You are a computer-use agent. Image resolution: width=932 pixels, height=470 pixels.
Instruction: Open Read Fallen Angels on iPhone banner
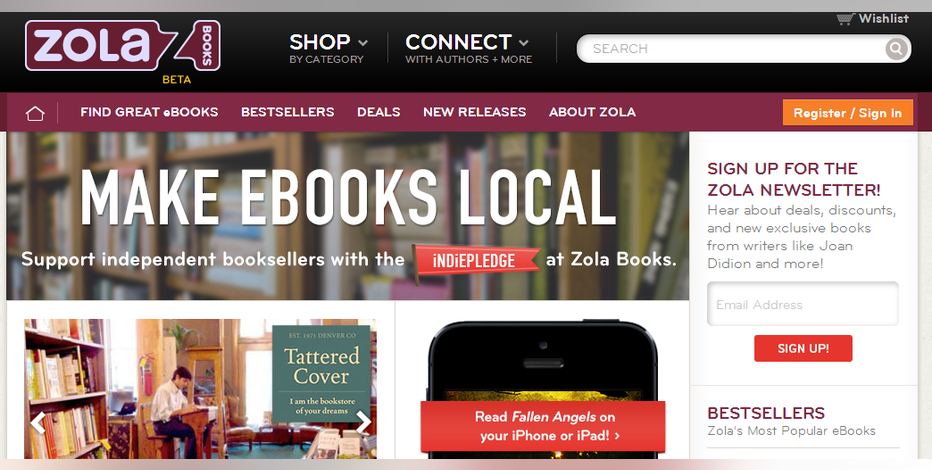pos(543,427)
